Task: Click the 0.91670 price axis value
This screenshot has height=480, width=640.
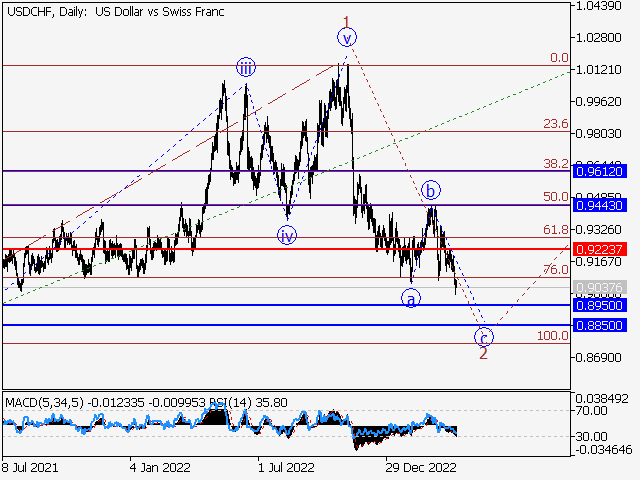Action: [x=598, y=261]
